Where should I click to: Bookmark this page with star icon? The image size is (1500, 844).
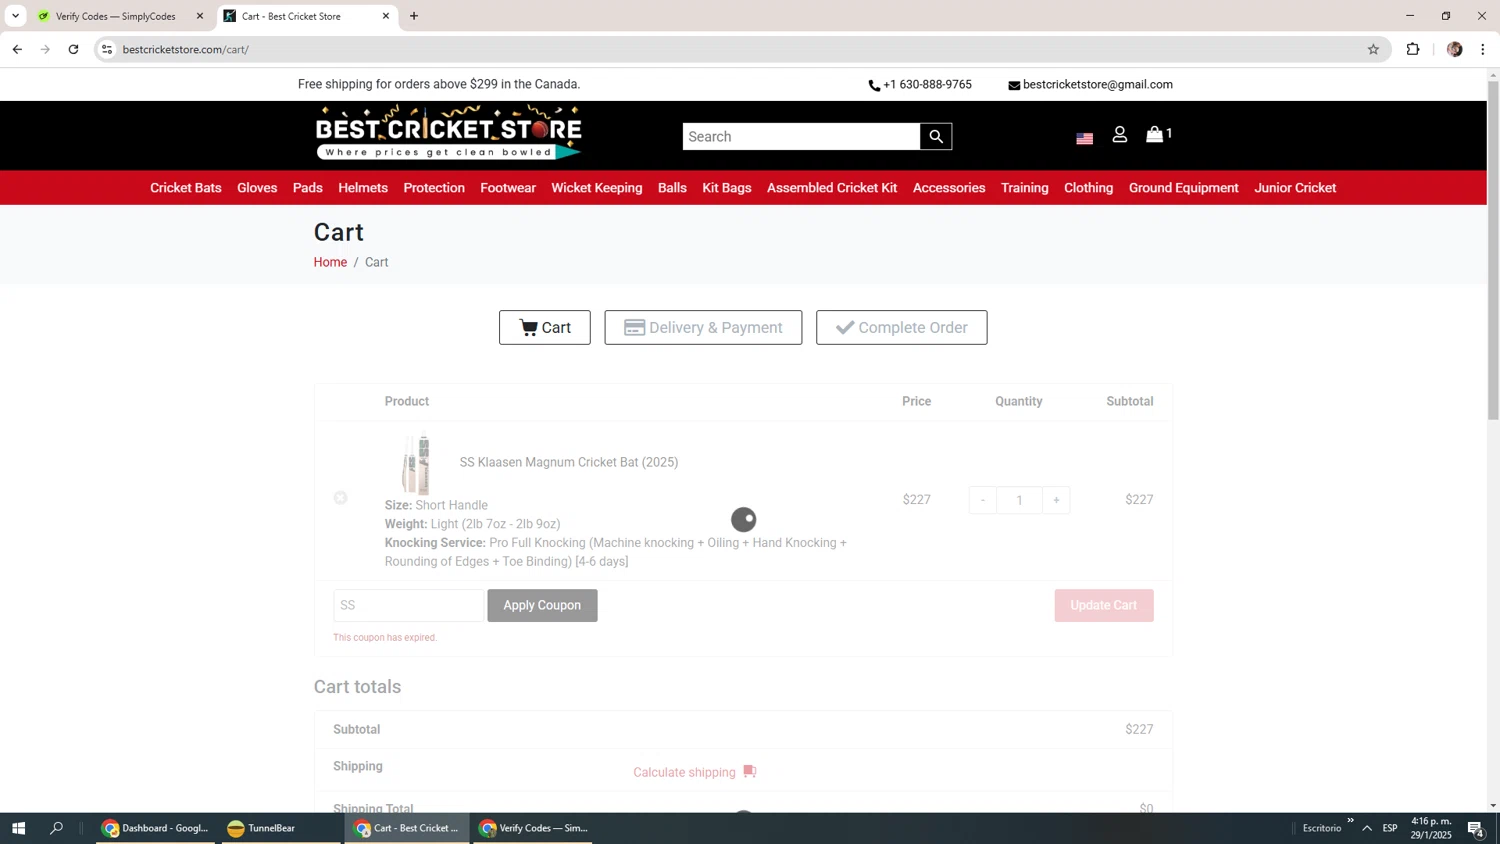point(1373,49)
